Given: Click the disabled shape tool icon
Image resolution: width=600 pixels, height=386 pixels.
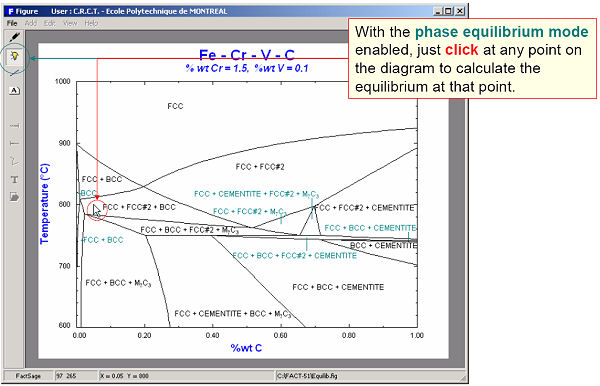Looking at the screenshot, I should (x=14, y=197).
